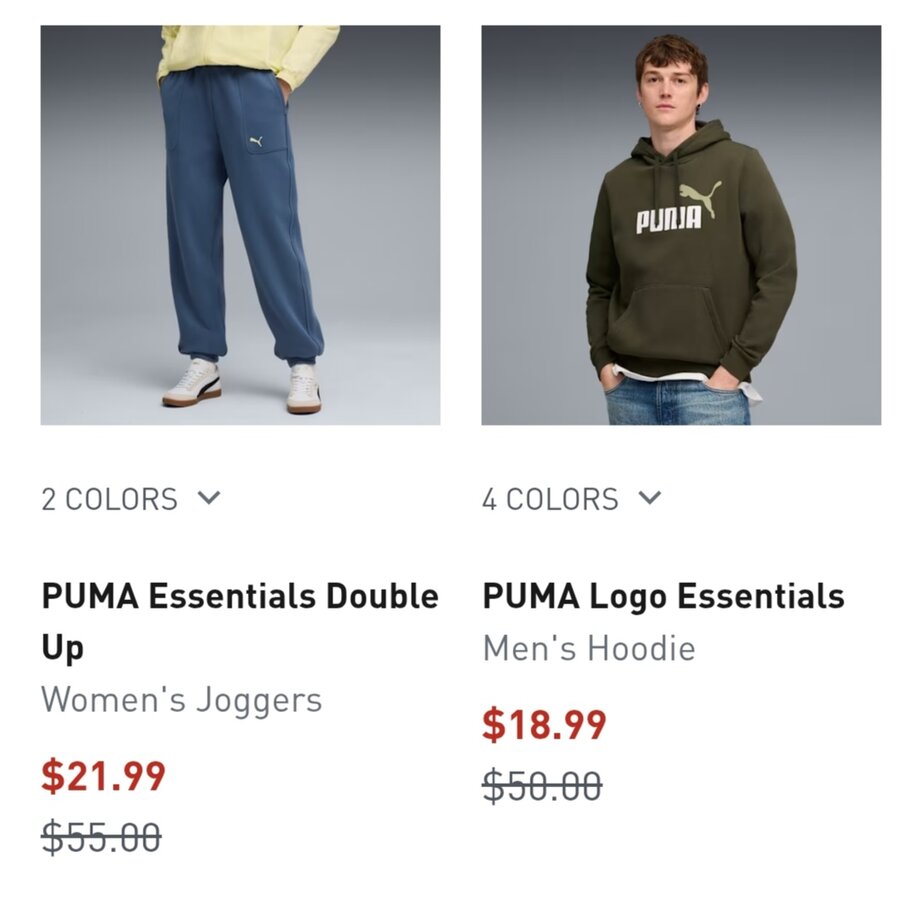This screenshot has height=900, width=922.
Task: Click the 4 COLORS label
Action: pyautogui.click(x=550, y=499)
